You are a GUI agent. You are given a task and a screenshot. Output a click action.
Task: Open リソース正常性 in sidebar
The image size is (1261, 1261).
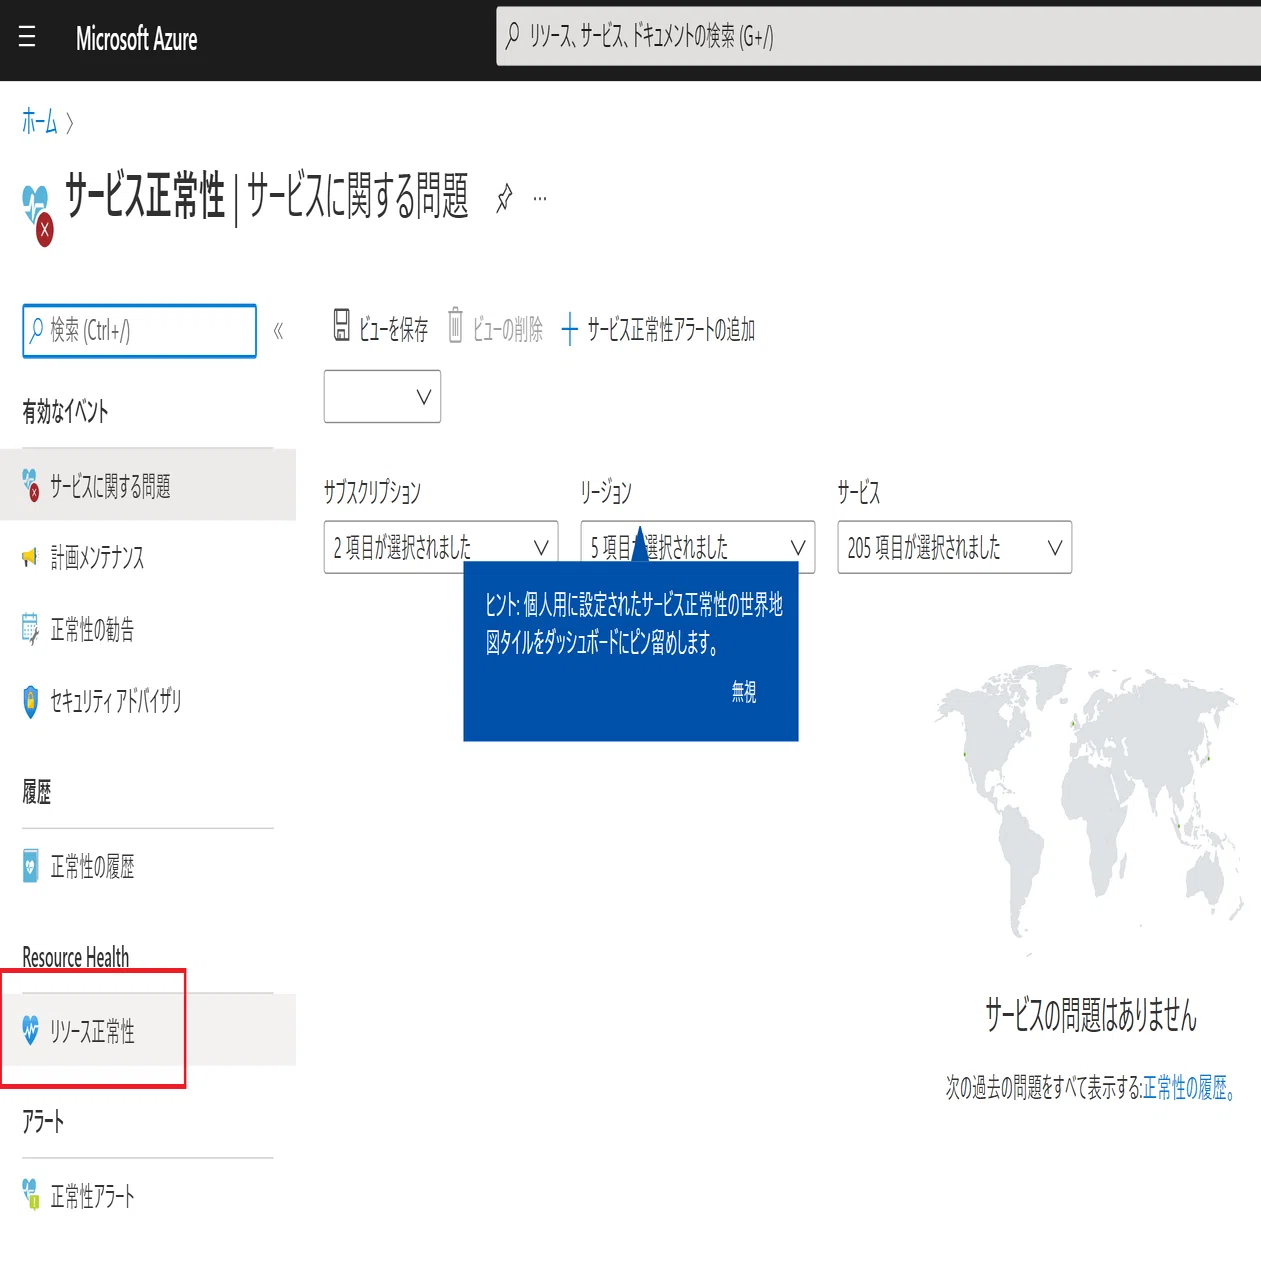pyautogui.click(x=148, y=1030)
